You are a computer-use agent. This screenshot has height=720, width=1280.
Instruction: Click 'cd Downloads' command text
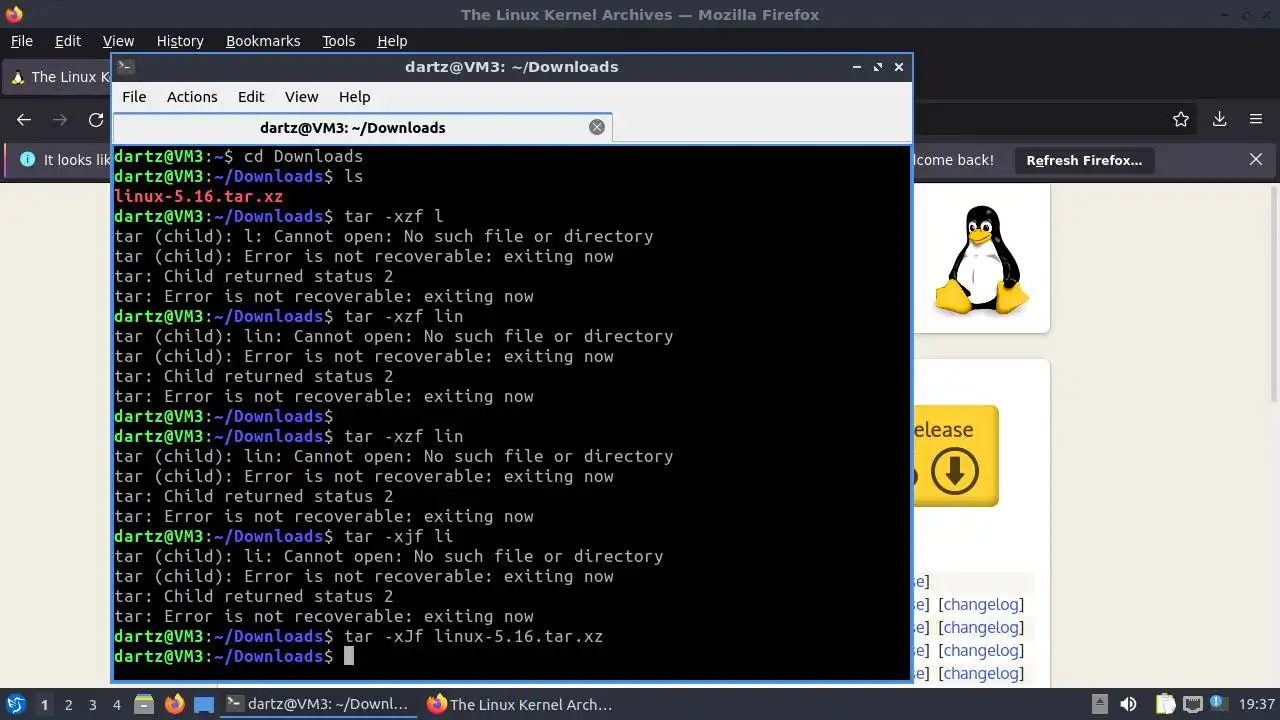click(303, 156)
